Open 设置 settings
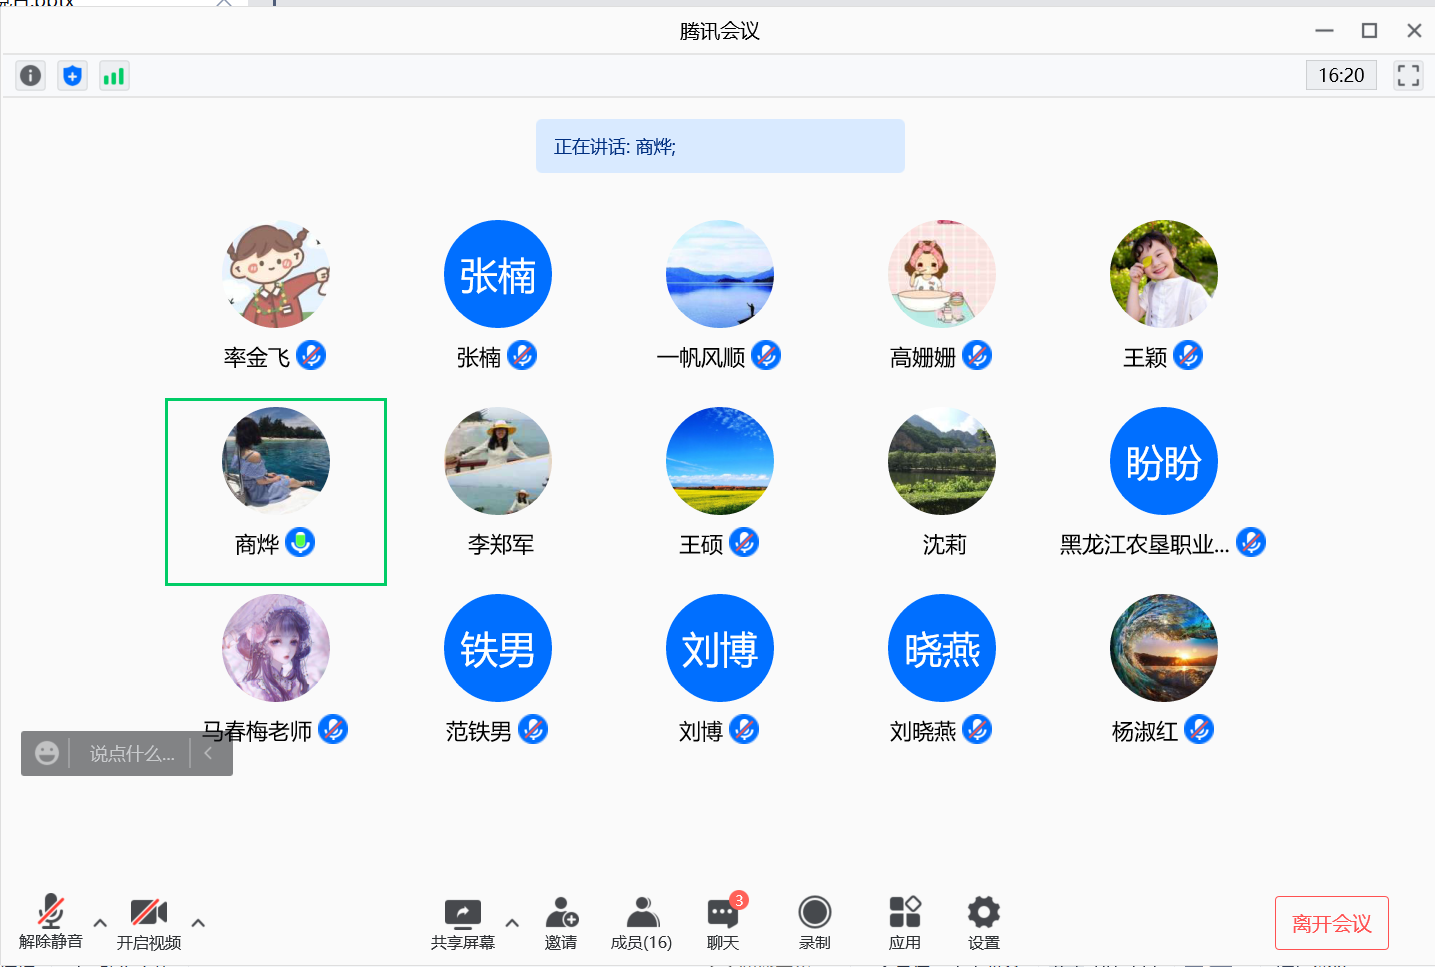This screenshot has width=1435, height=967. click(984, 922)
